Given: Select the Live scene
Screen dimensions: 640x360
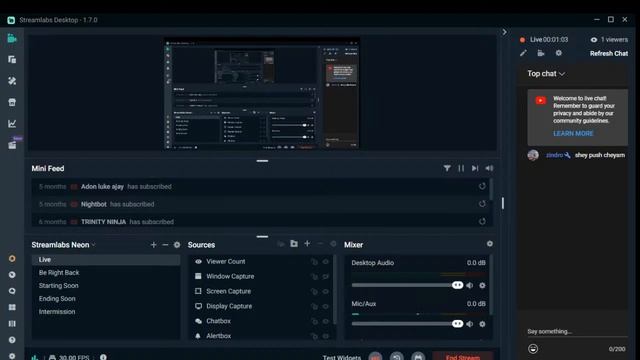Looking at the screenshot, I should tap(106, 260).
